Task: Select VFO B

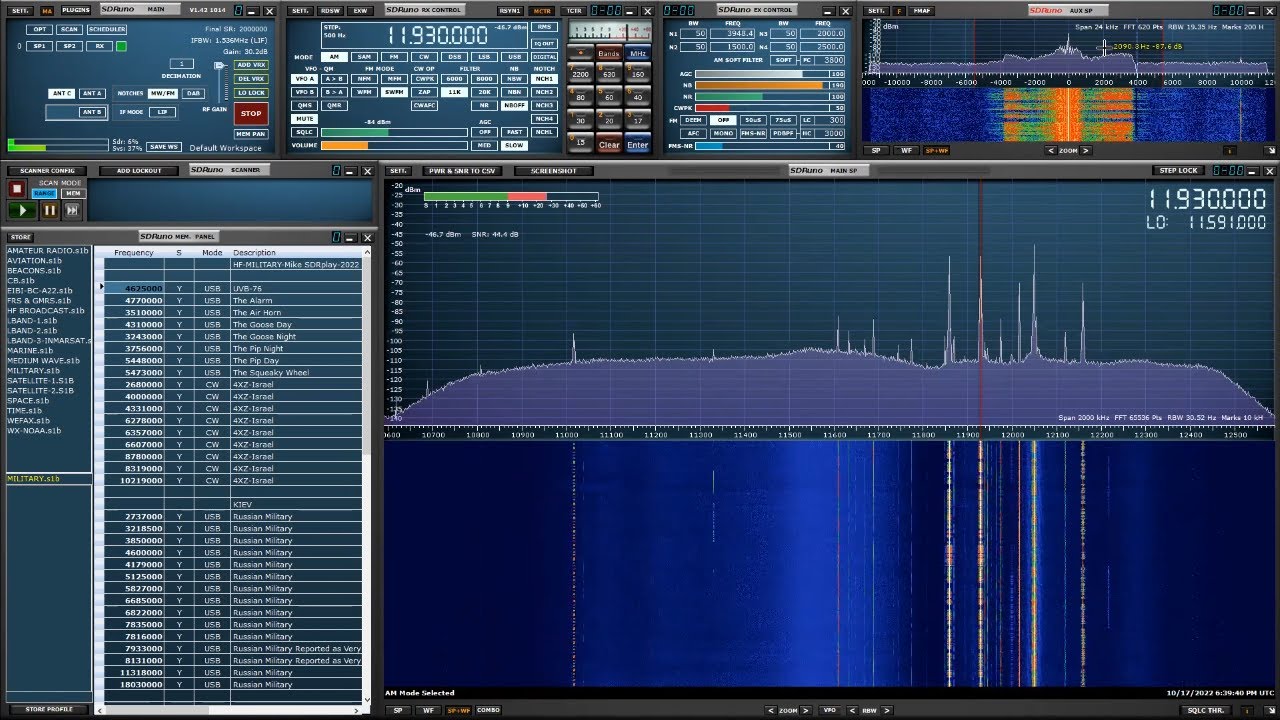Action: (x=304, y=92)
